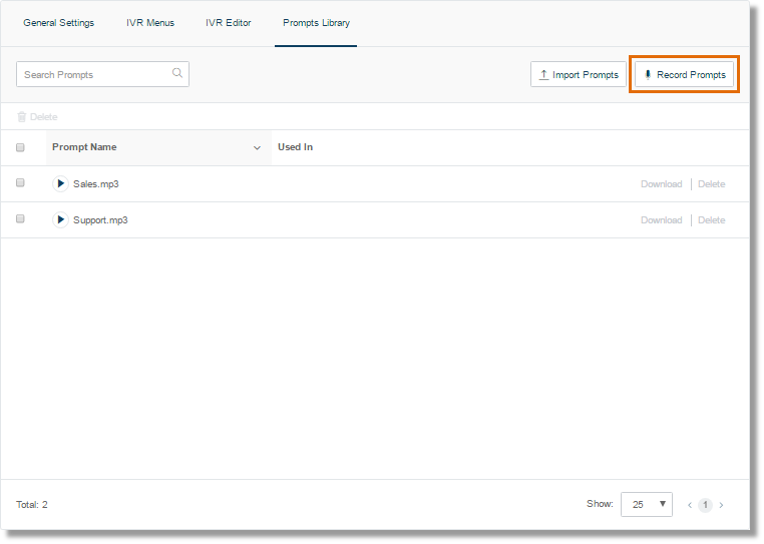Tick the select-all checkbox in header

pos(20,147)
